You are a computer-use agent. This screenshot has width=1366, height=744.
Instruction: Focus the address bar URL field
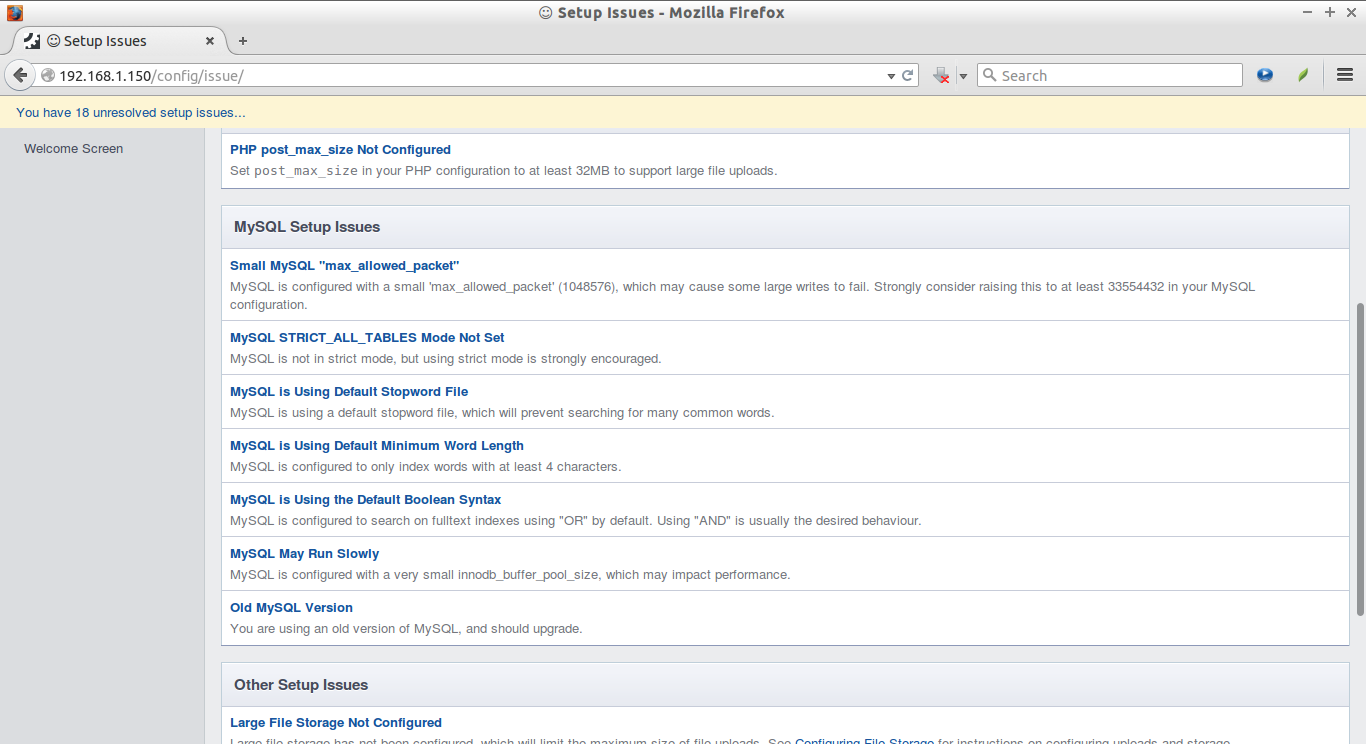pyautogui.click(x=470, y=75)
